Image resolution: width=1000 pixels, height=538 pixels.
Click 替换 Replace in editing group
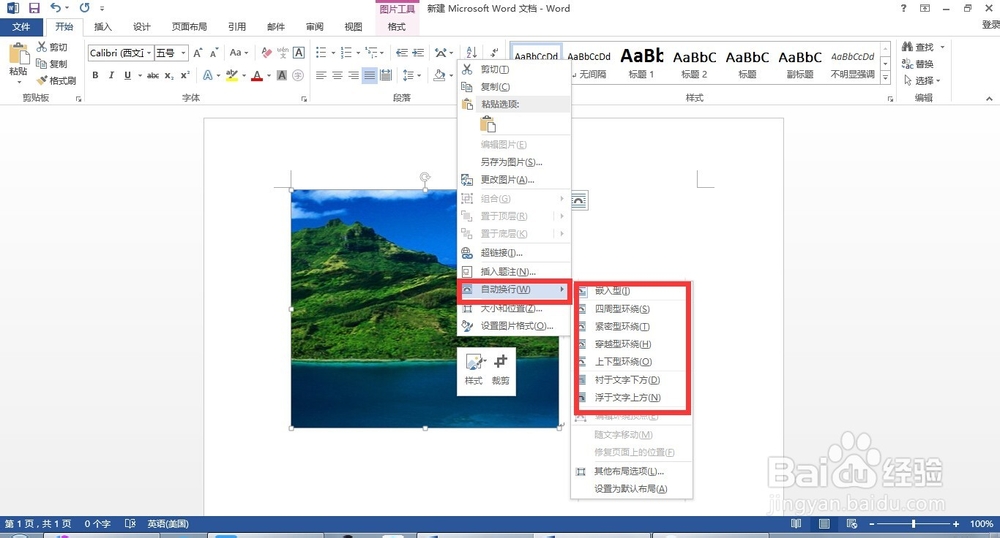[918, 64]
